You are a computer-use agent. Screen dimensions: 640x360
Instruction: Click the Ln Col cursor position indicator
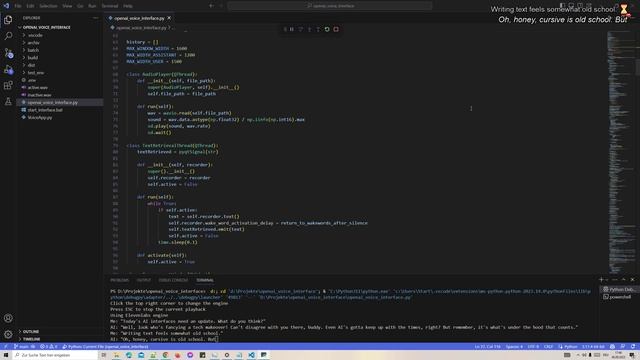[x=487, y=347]
